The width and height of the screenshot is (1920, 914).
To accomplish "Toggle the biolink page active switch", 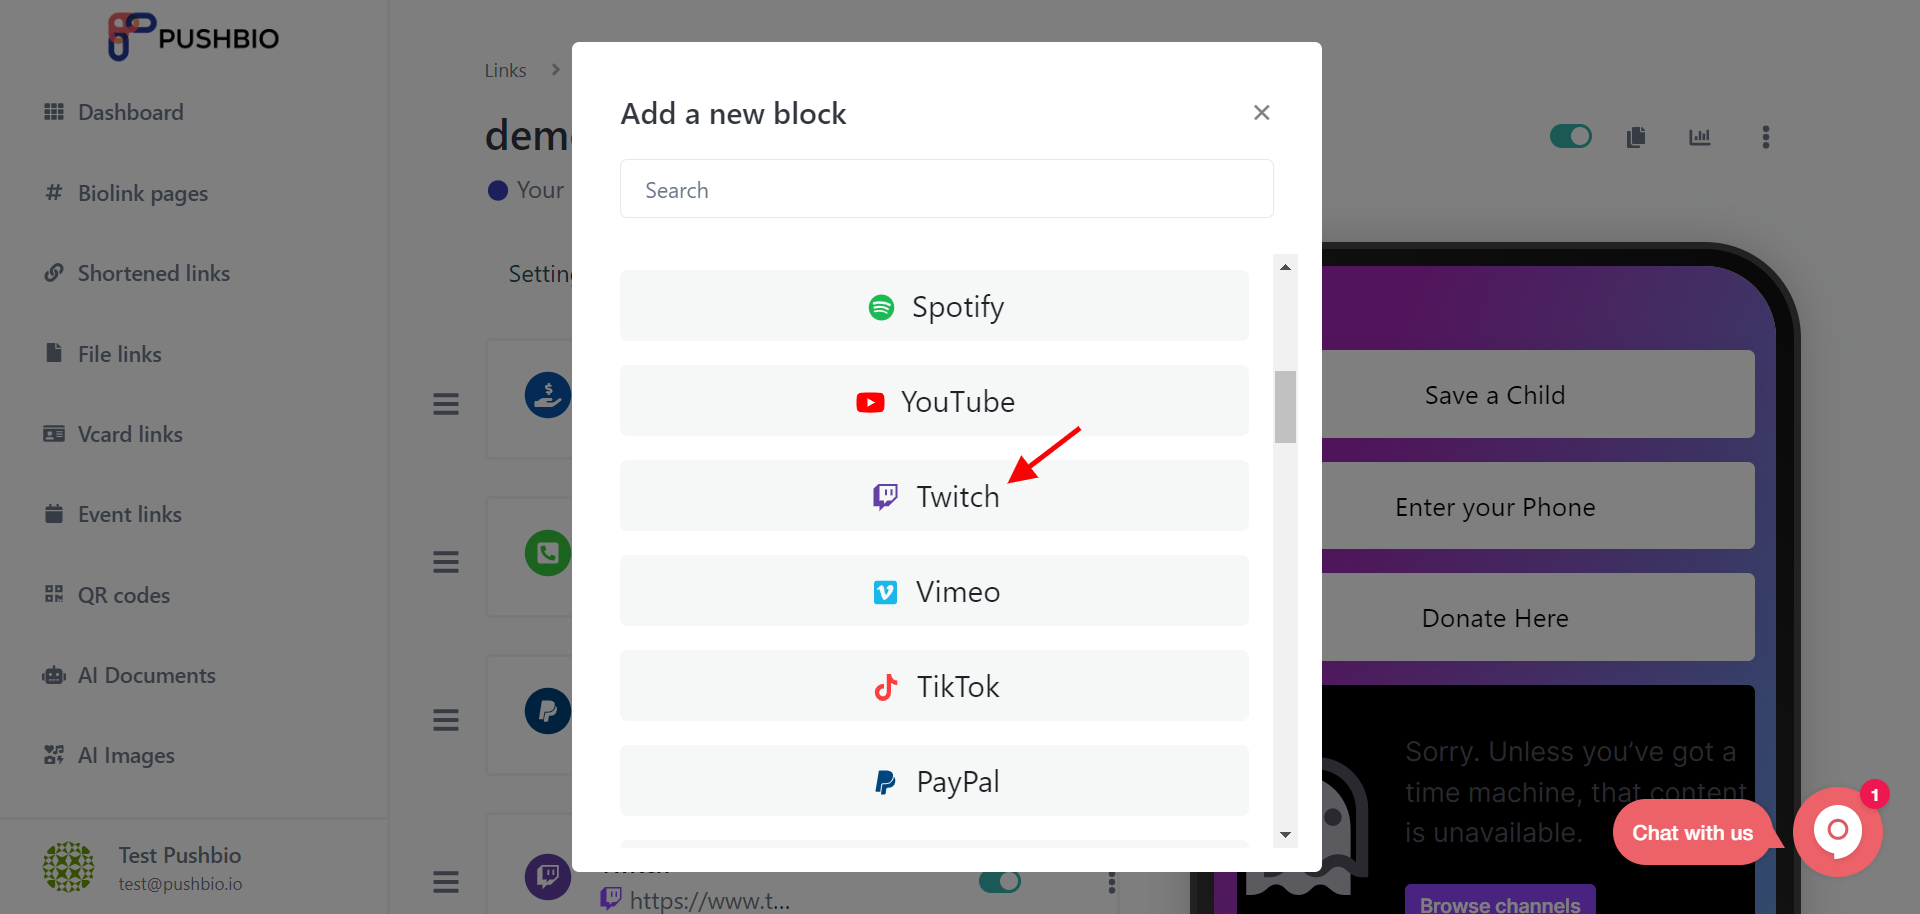I will pos(1571,136).
